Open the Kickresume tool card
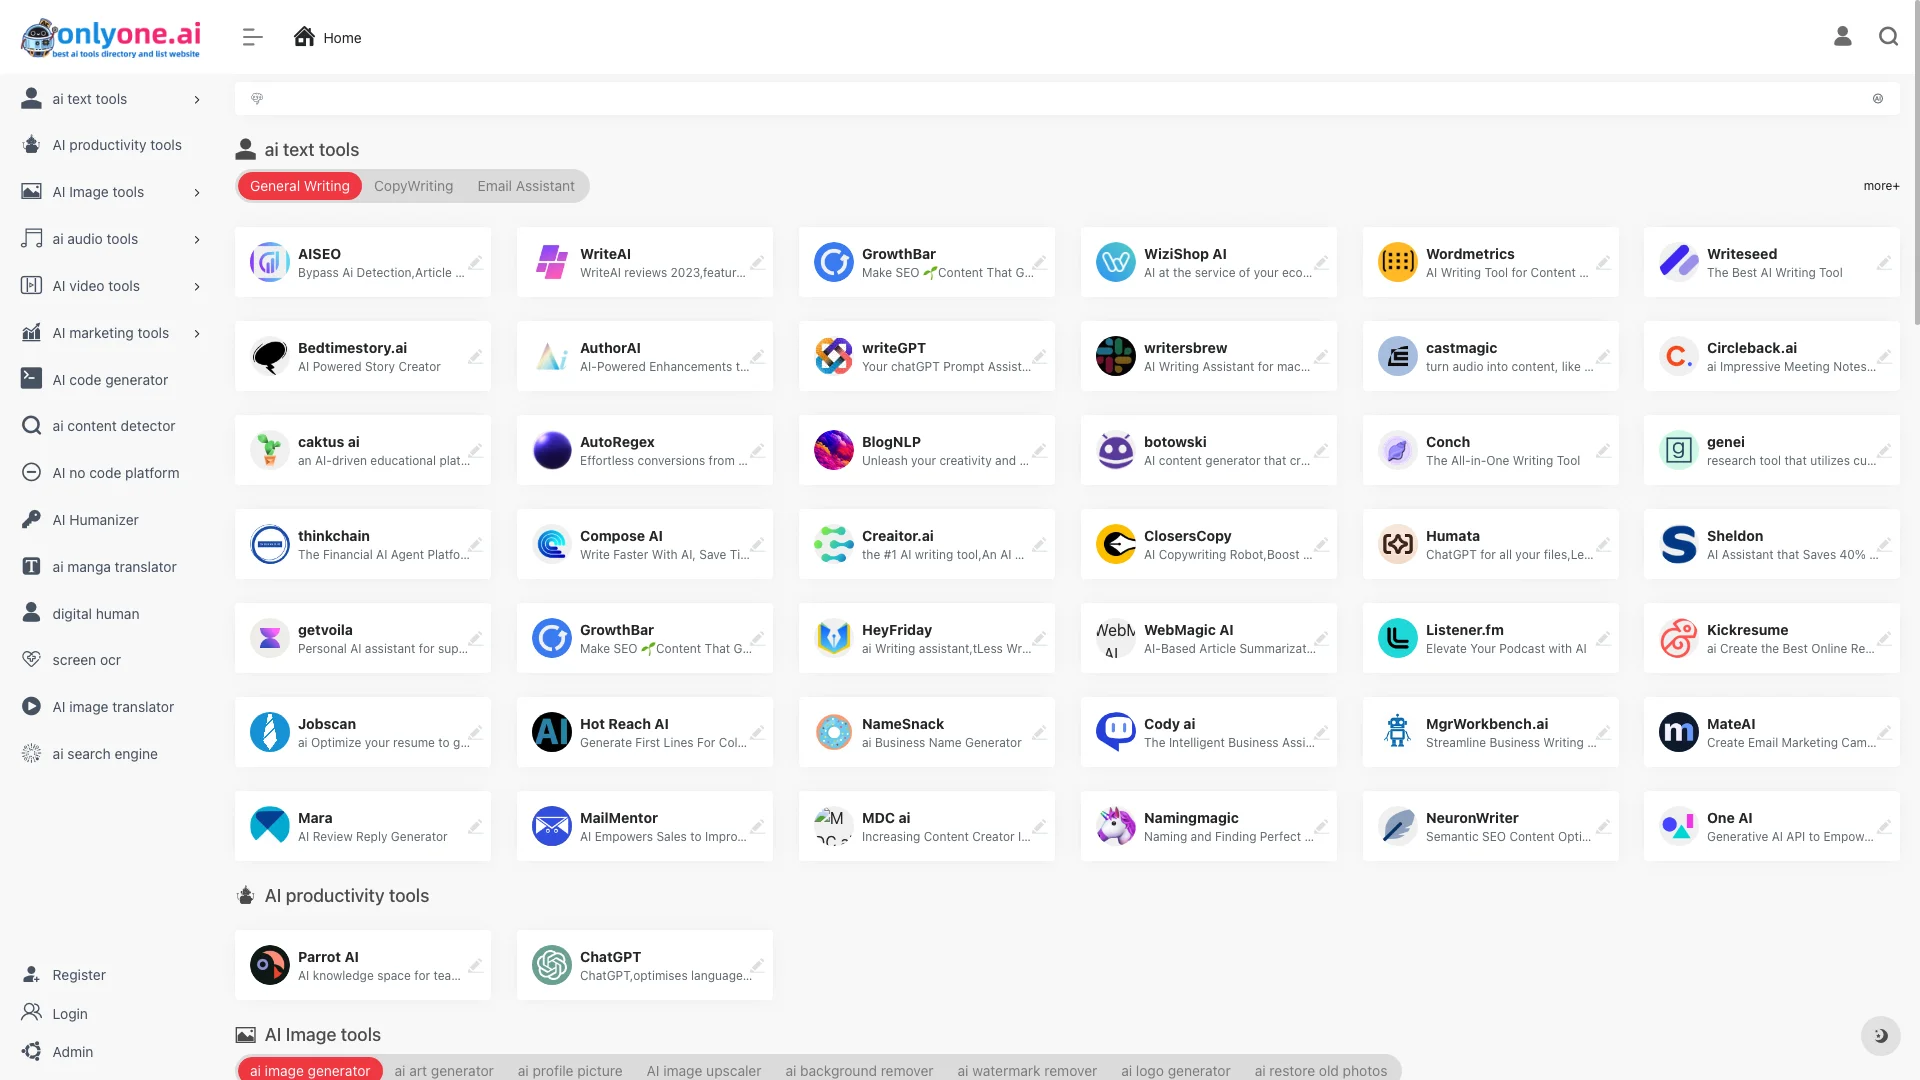The image size is (1920, 1080). (1772, 638)
